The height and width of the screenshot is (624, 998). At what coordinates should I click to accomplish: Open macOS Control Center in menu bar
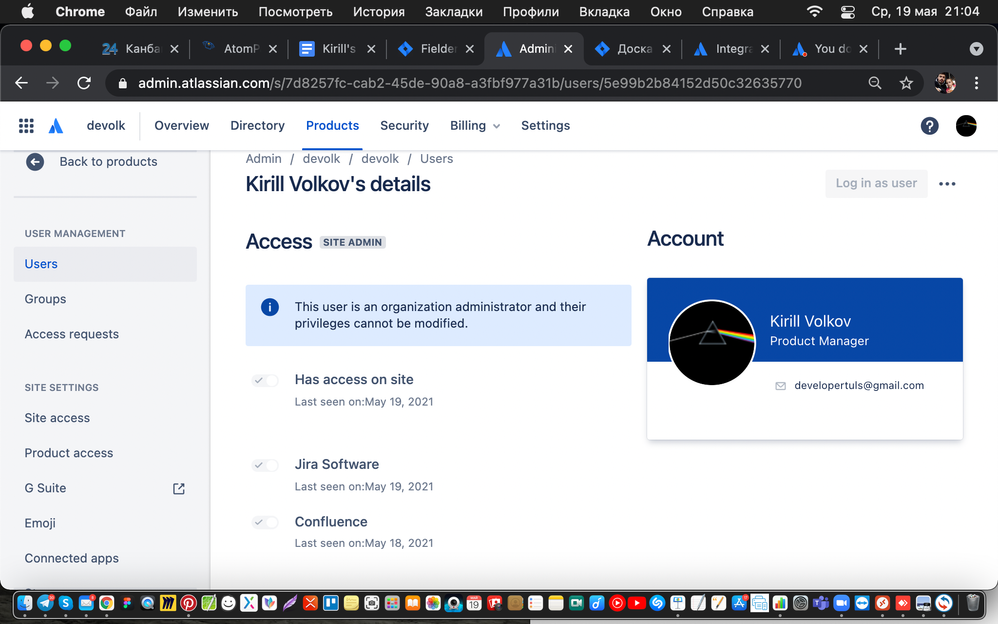point(847,11)
